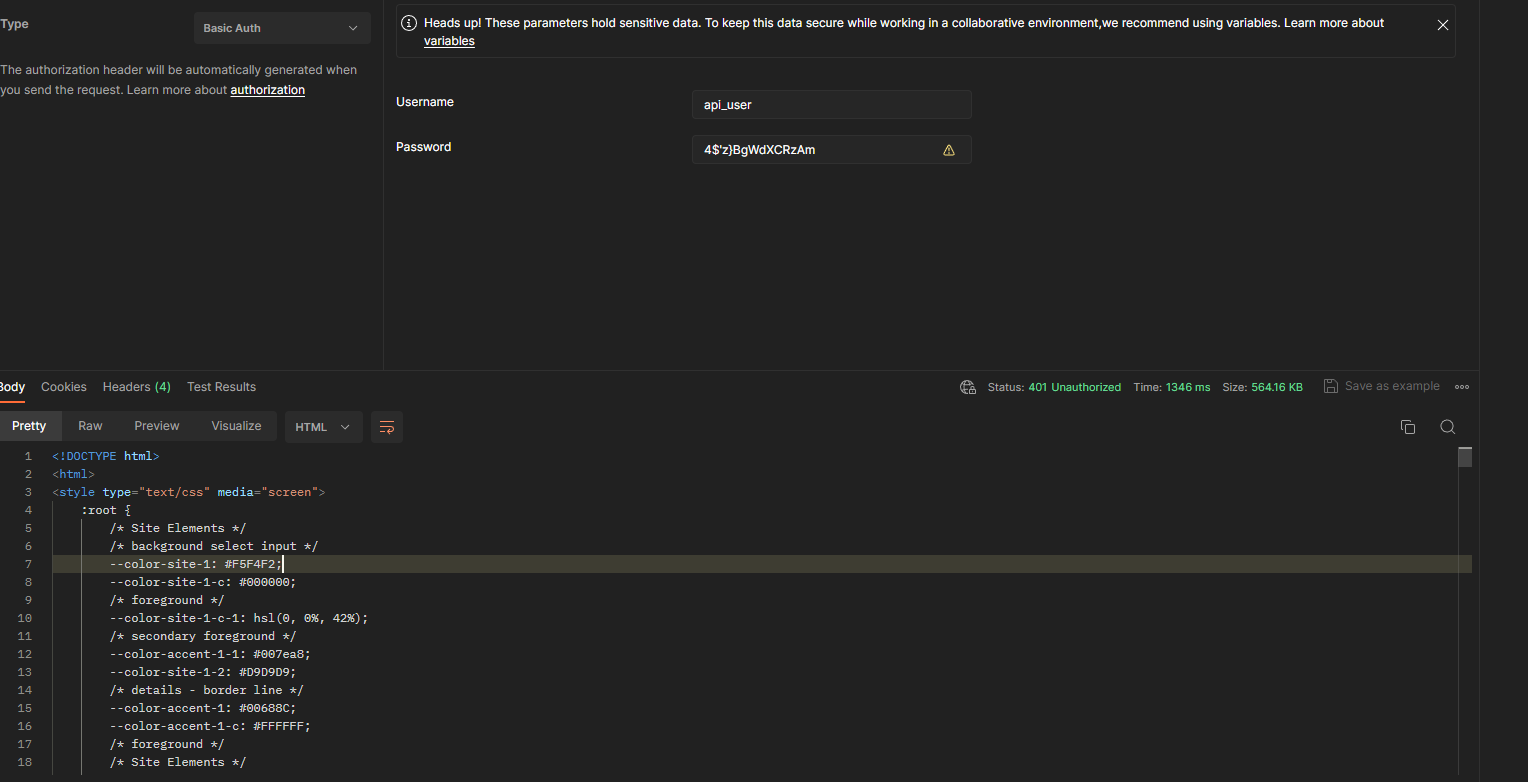Copy the response body using copy icon
The image size is (1528, 782).
click(x=1407, y=427)
